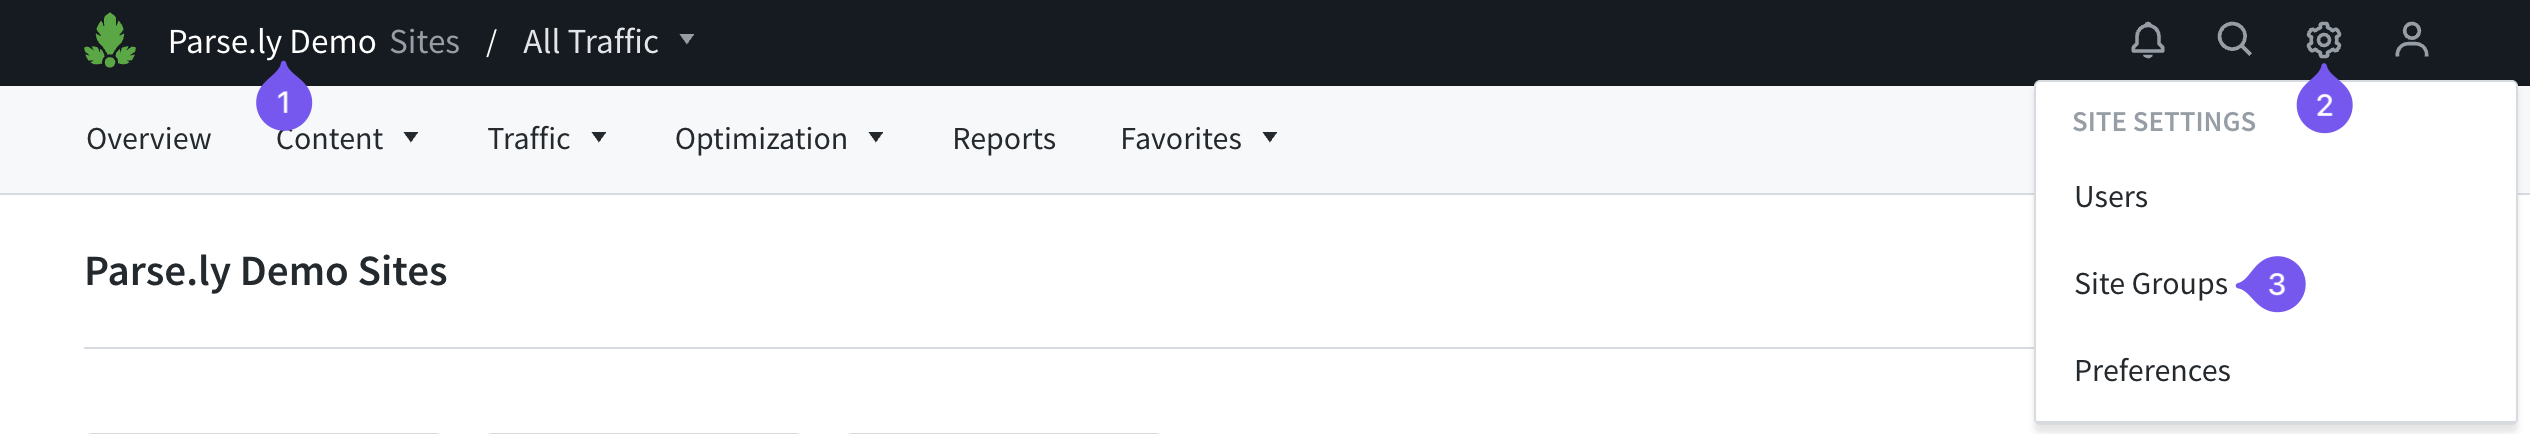The height and width of the screenshot is (434, 2530).
Task: Expand the All Traffic dropdown arrow
Action: coord(687,40)
